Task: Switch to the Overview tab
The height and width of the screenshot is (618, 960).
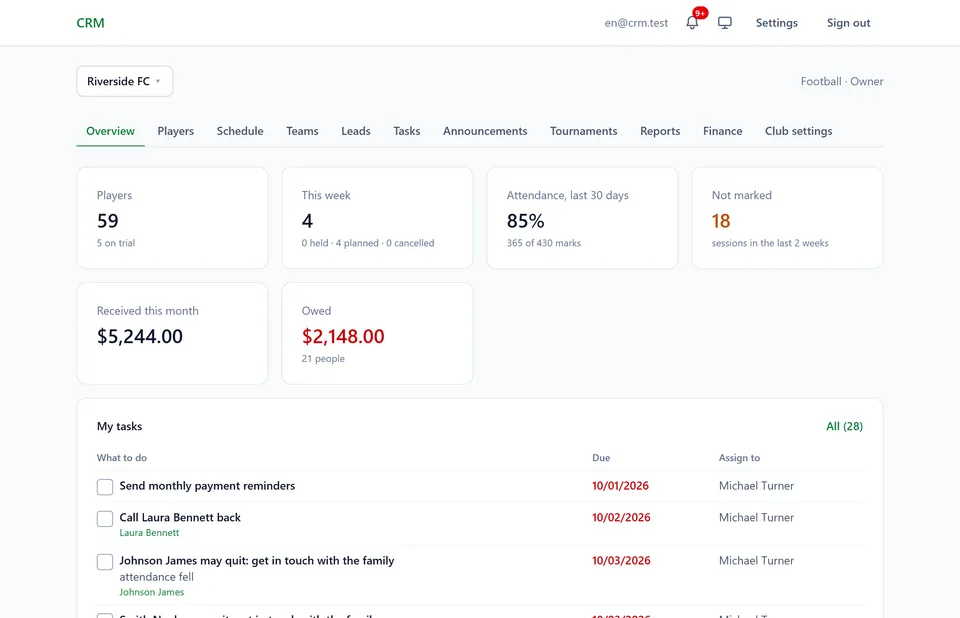Action: coord(110,131)
